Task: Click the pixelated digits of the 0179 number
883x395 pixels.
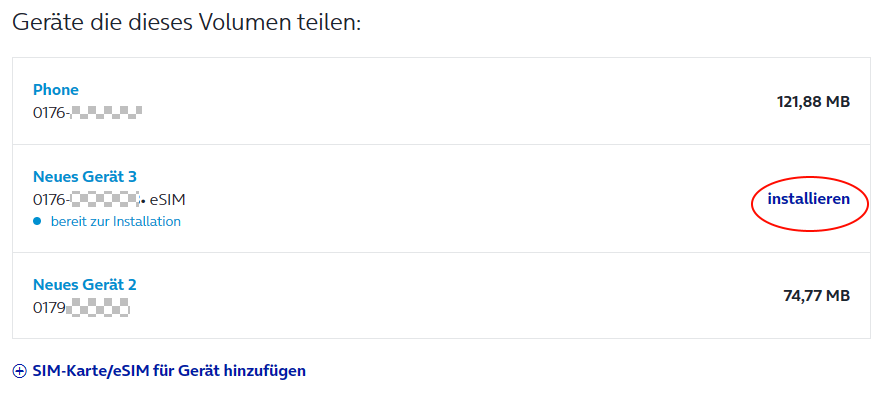Action: tap(97, 308)
